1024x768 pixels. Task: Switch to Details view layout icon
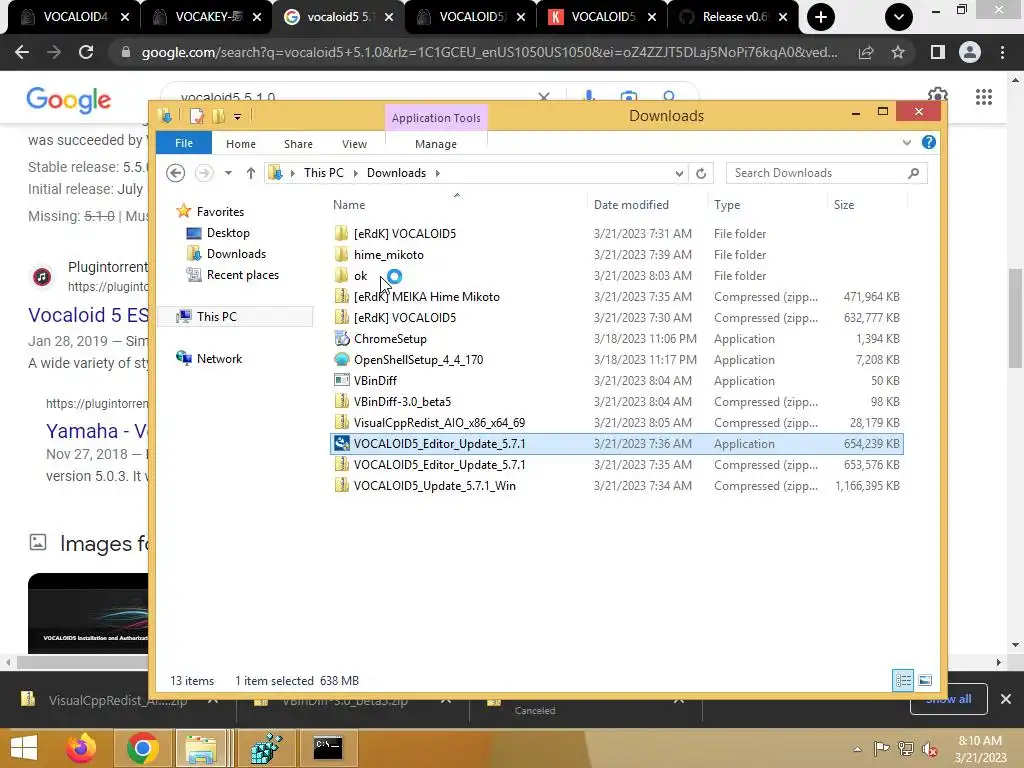pos(903,680)
